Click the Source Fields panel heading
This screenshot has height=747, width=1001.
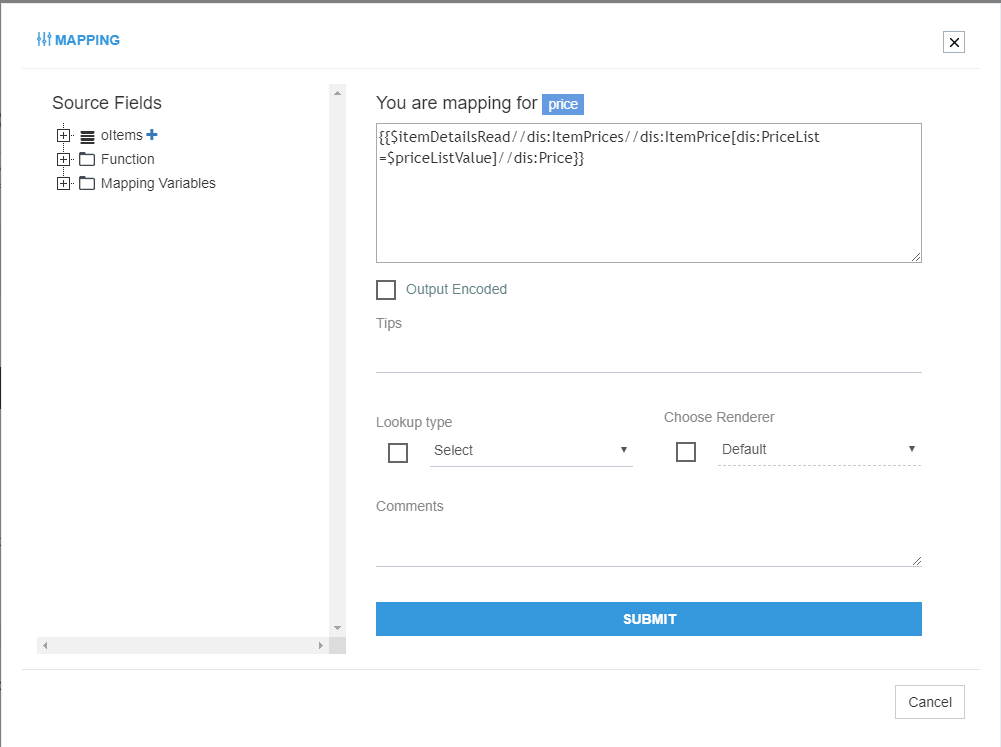(106, 102)
